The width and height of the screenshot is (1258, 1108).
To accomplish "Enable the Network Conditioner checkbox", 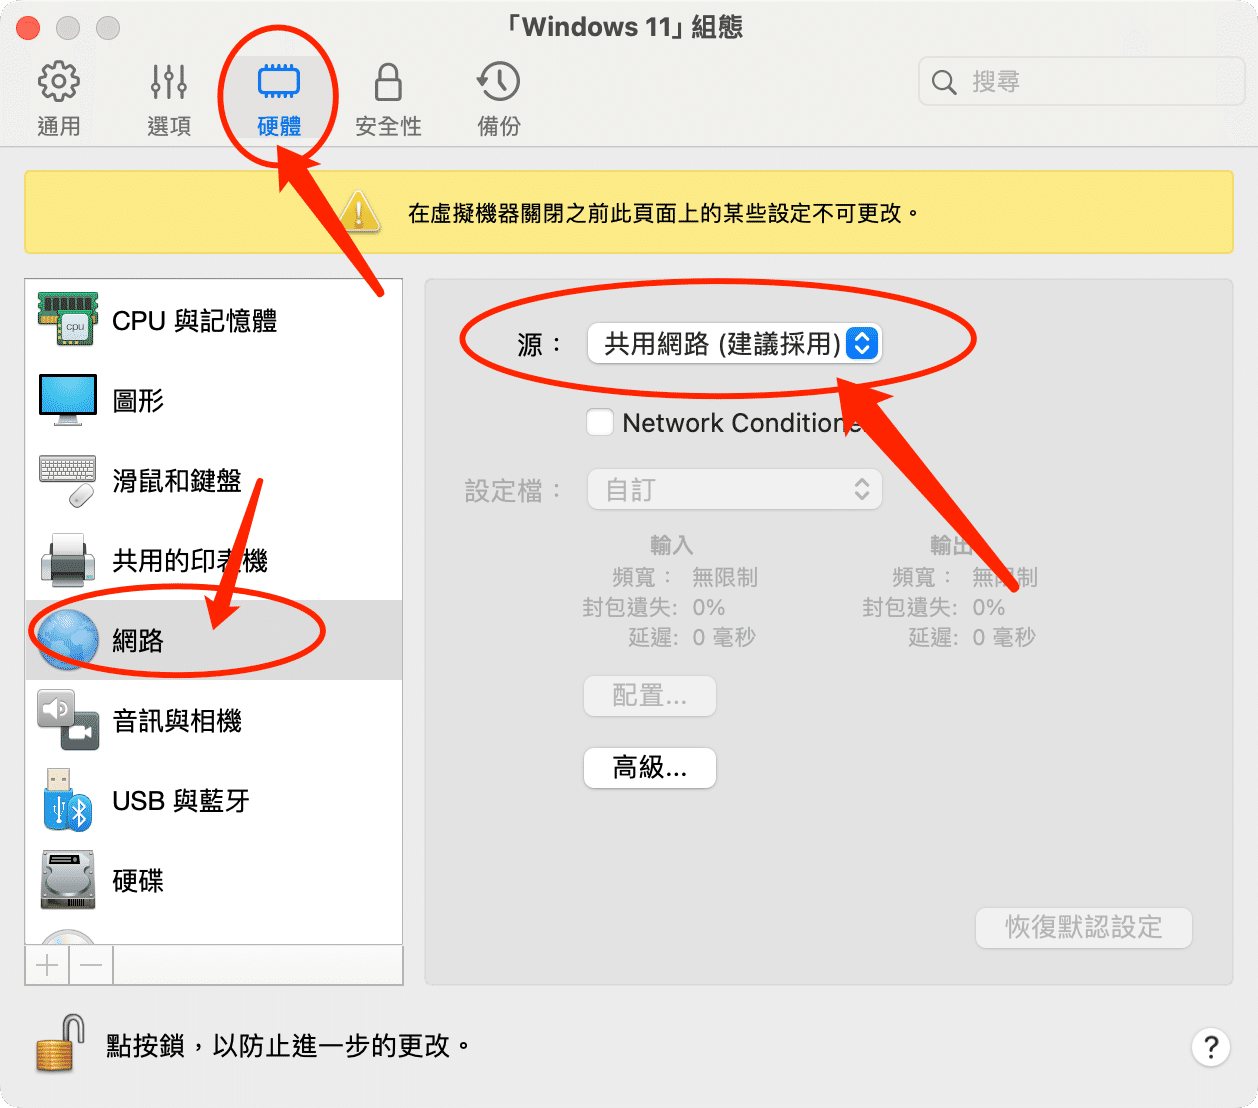I will point(600,422).
